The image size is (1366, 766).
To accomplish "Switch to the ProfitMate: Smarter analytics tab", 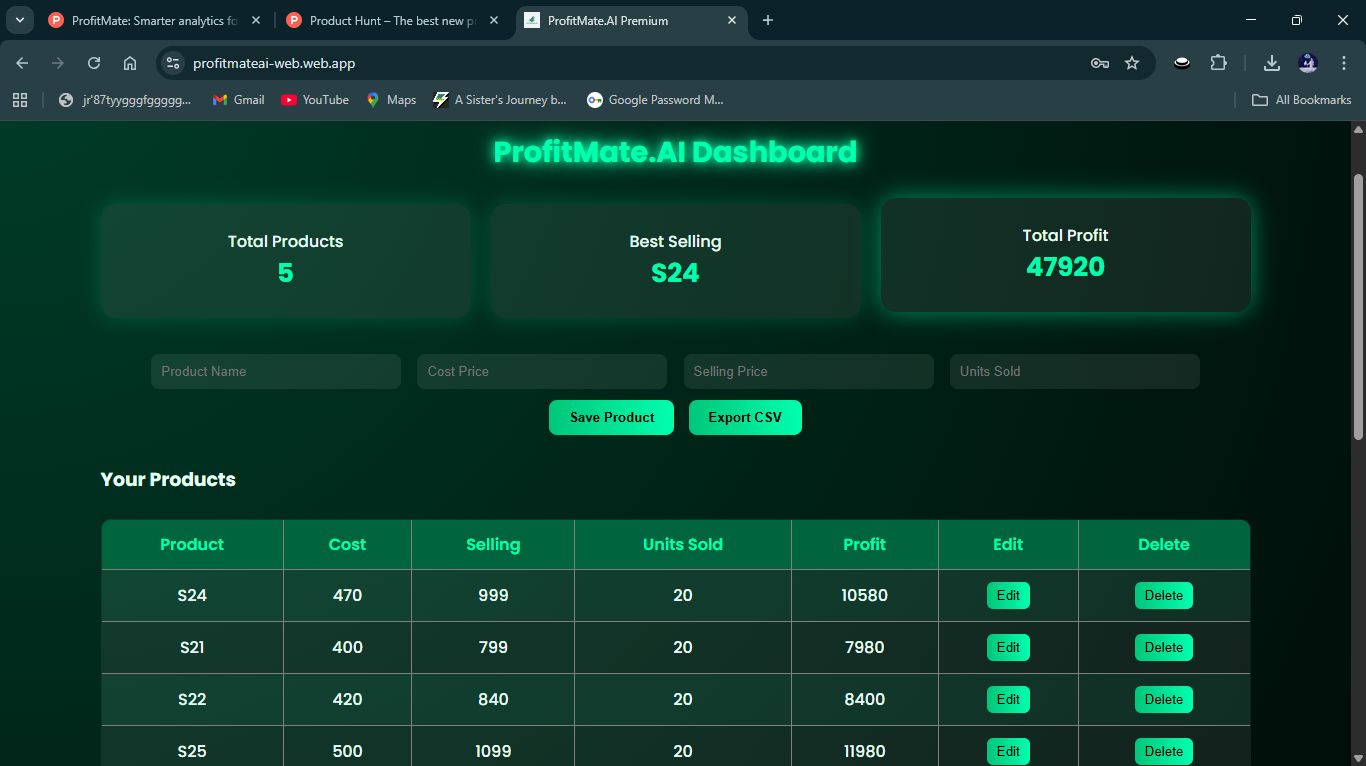I will click(x=150, y=20).
